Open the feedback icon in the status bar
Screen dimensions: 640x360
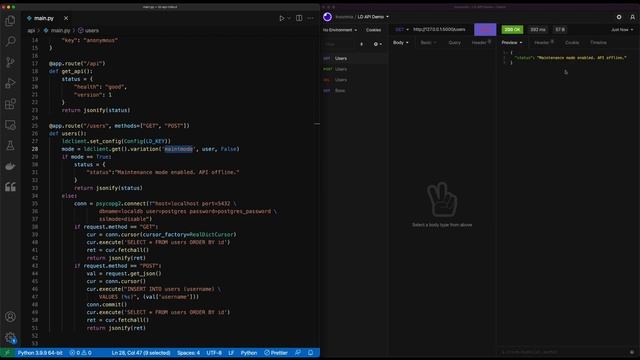click(x=298, y=353)
